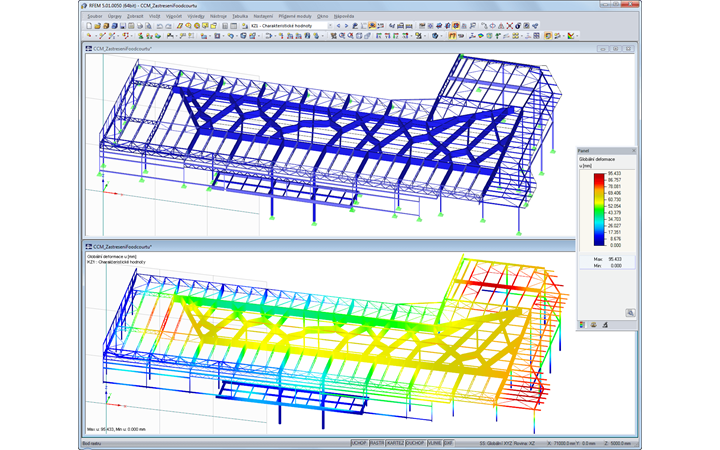720x450 pixels.
Task: Open the color chart icon dropdown arrow
Action: 577,36
